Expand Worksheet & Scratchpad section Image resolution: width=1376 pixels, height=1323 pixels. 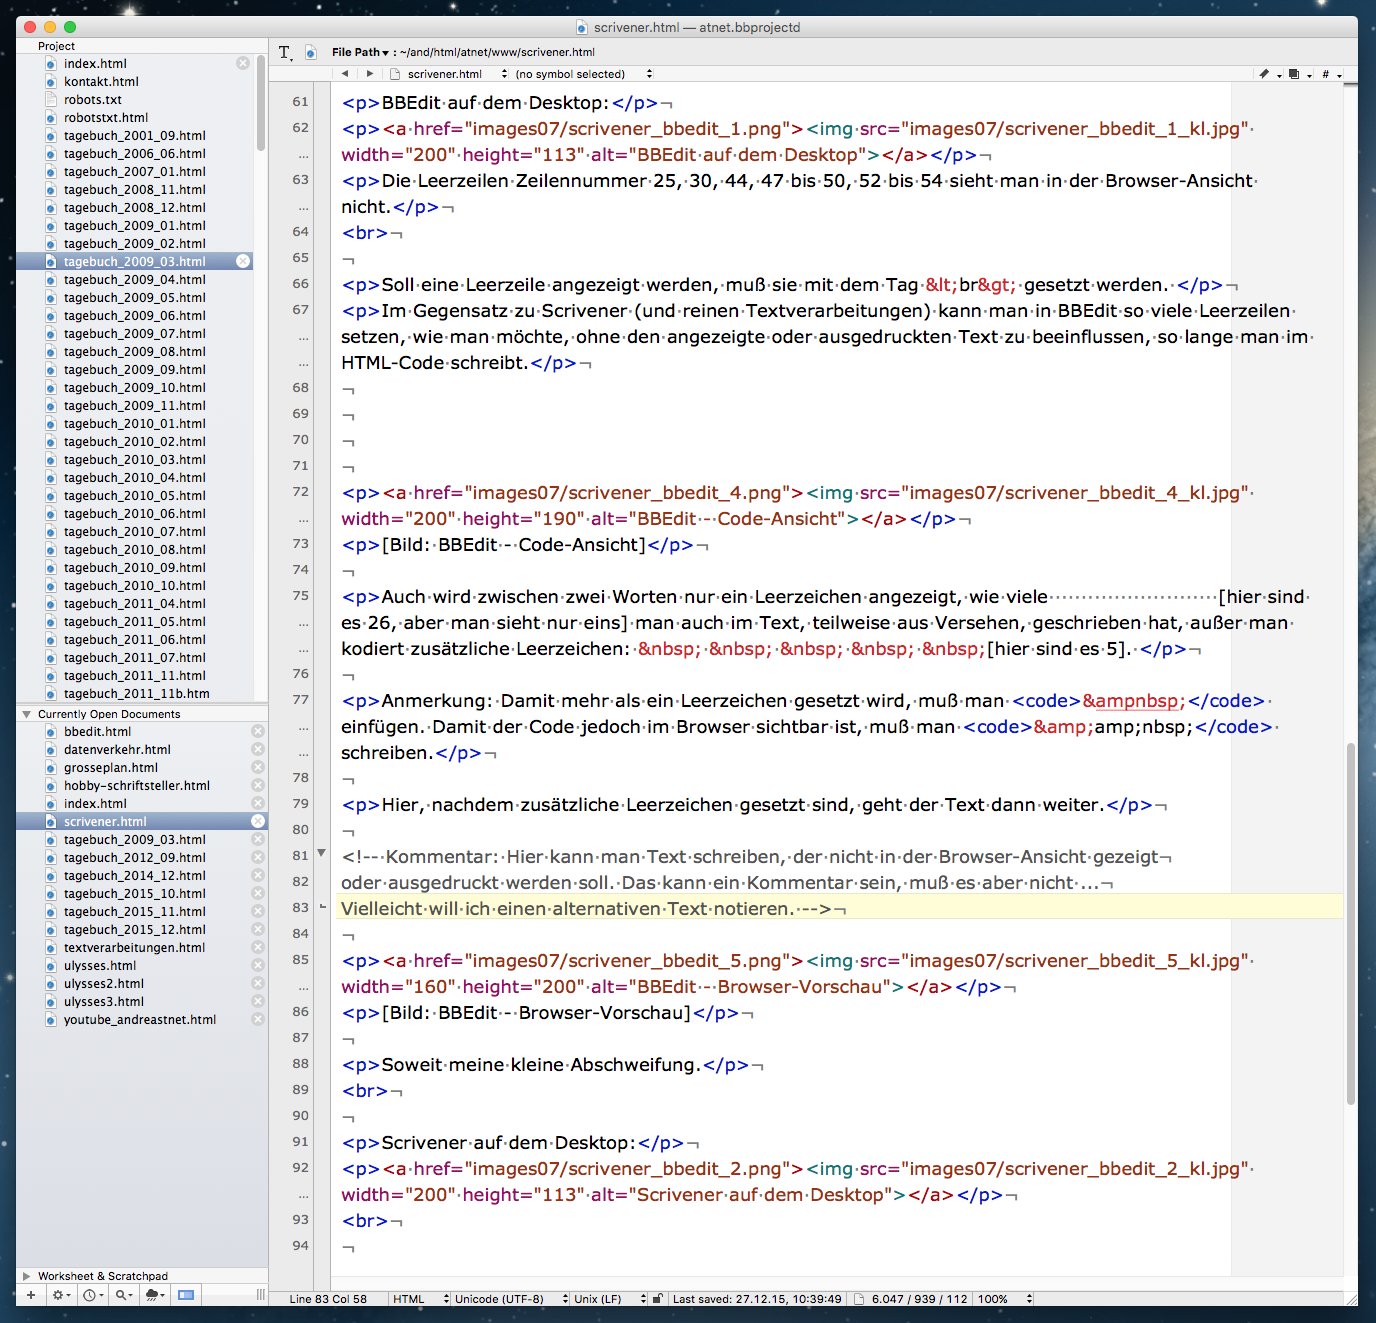[x=26, y=1276]
